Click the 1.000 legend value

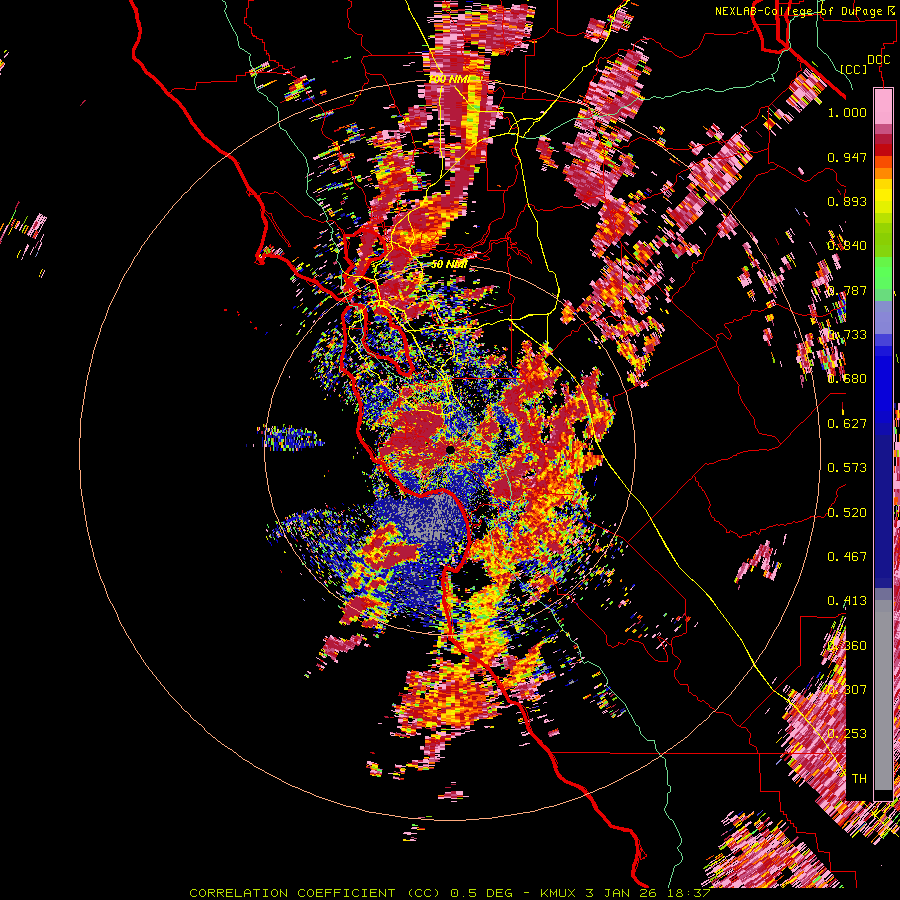click(847, 112)
